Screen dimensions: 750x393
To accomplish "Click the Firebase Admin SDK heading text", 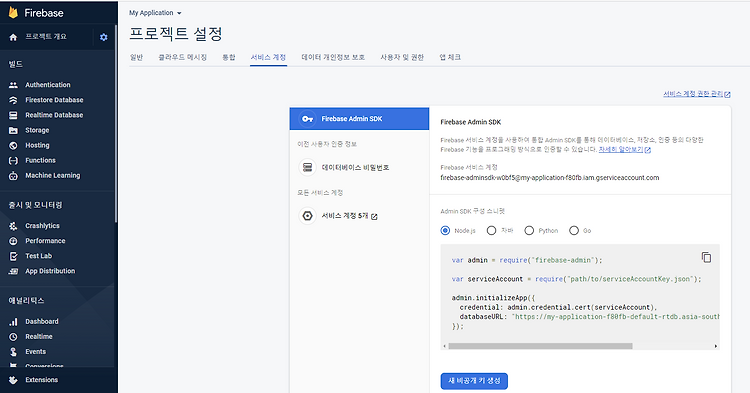I will coord(471,122).
